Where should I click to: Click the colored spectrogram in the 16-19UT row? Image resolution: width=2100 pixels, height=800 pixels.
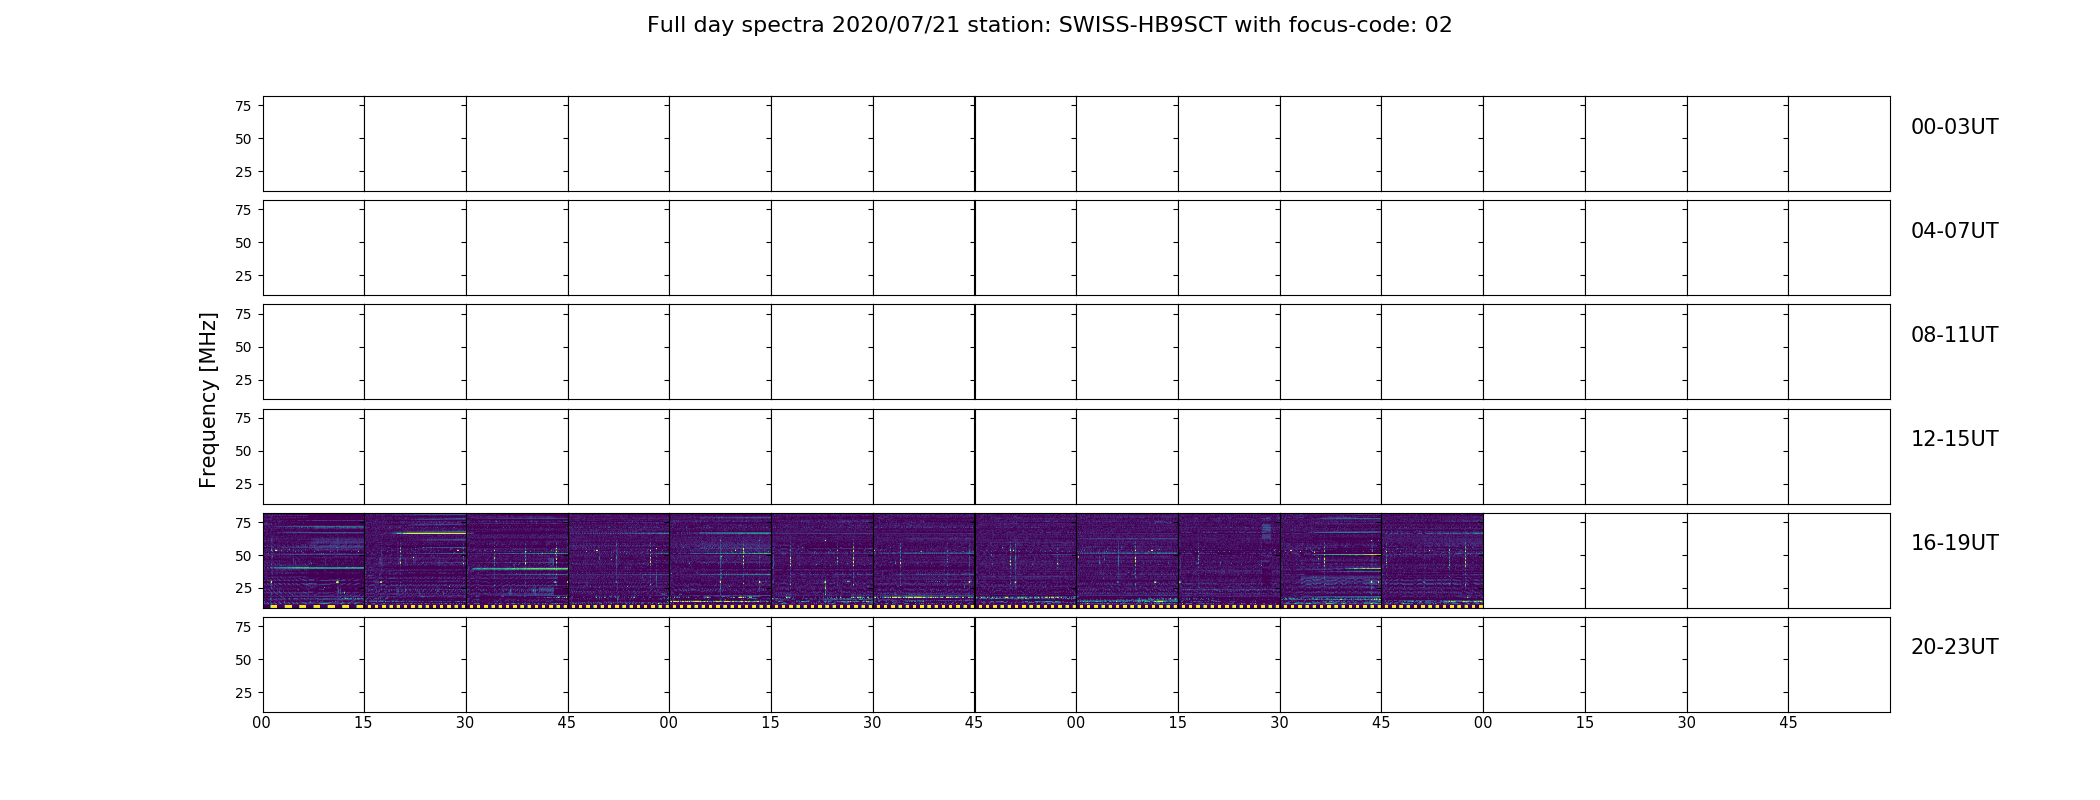coord(873,561)
